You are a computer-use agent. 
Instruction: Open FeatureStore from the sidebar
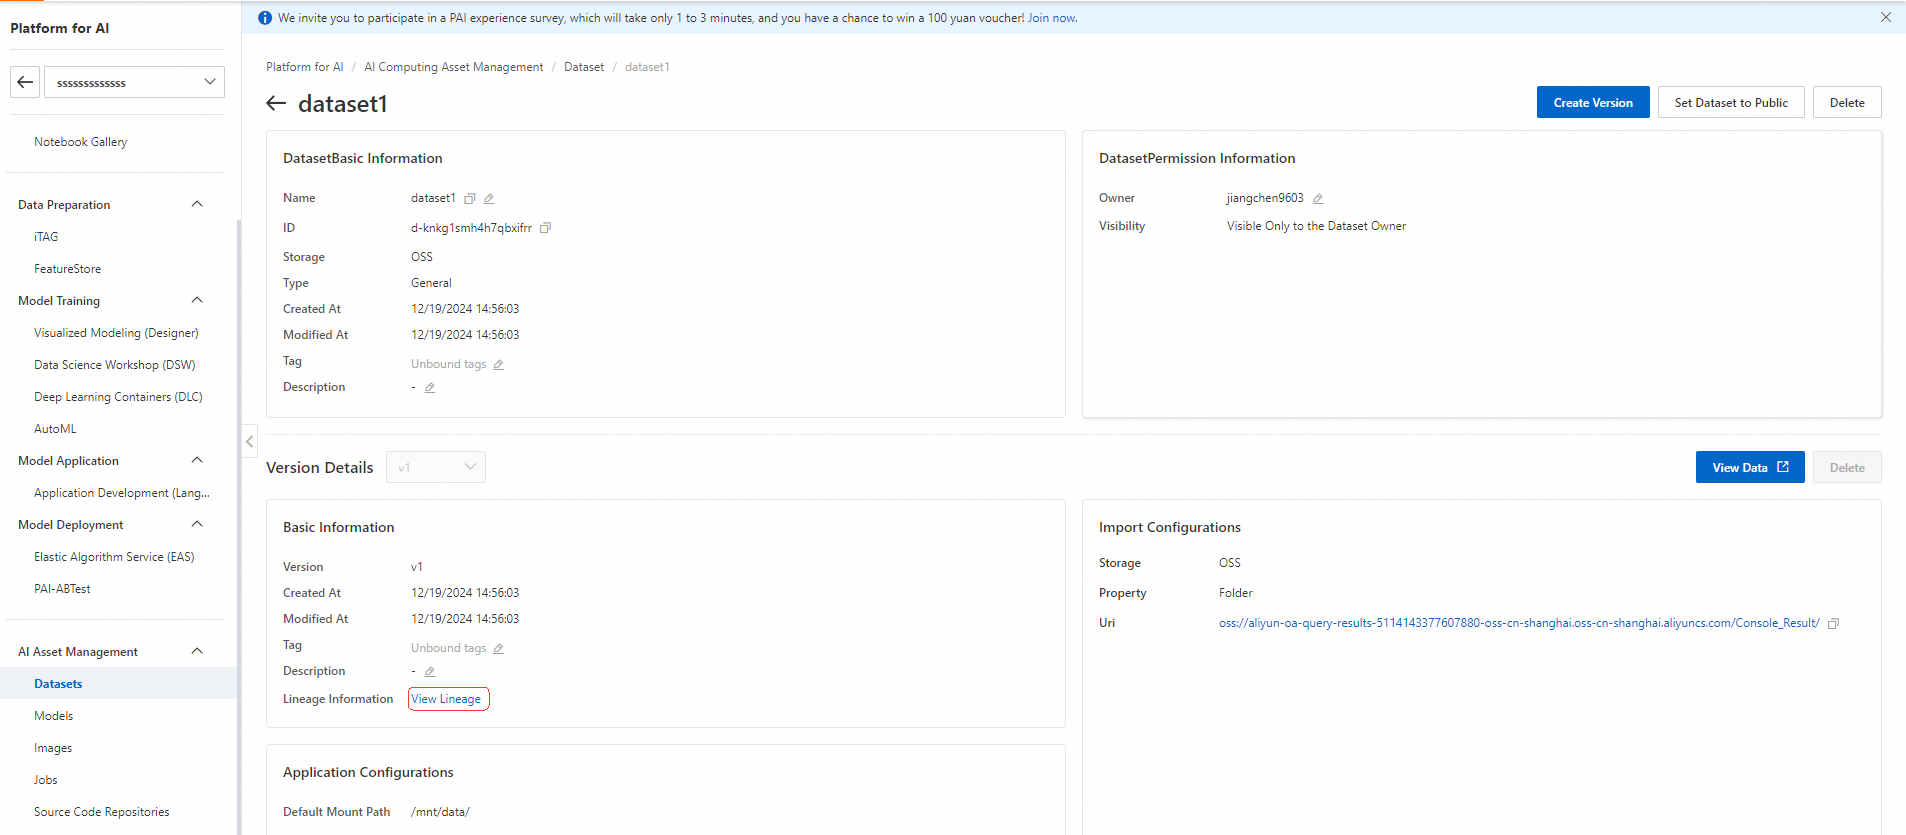[x=67, y=269]
